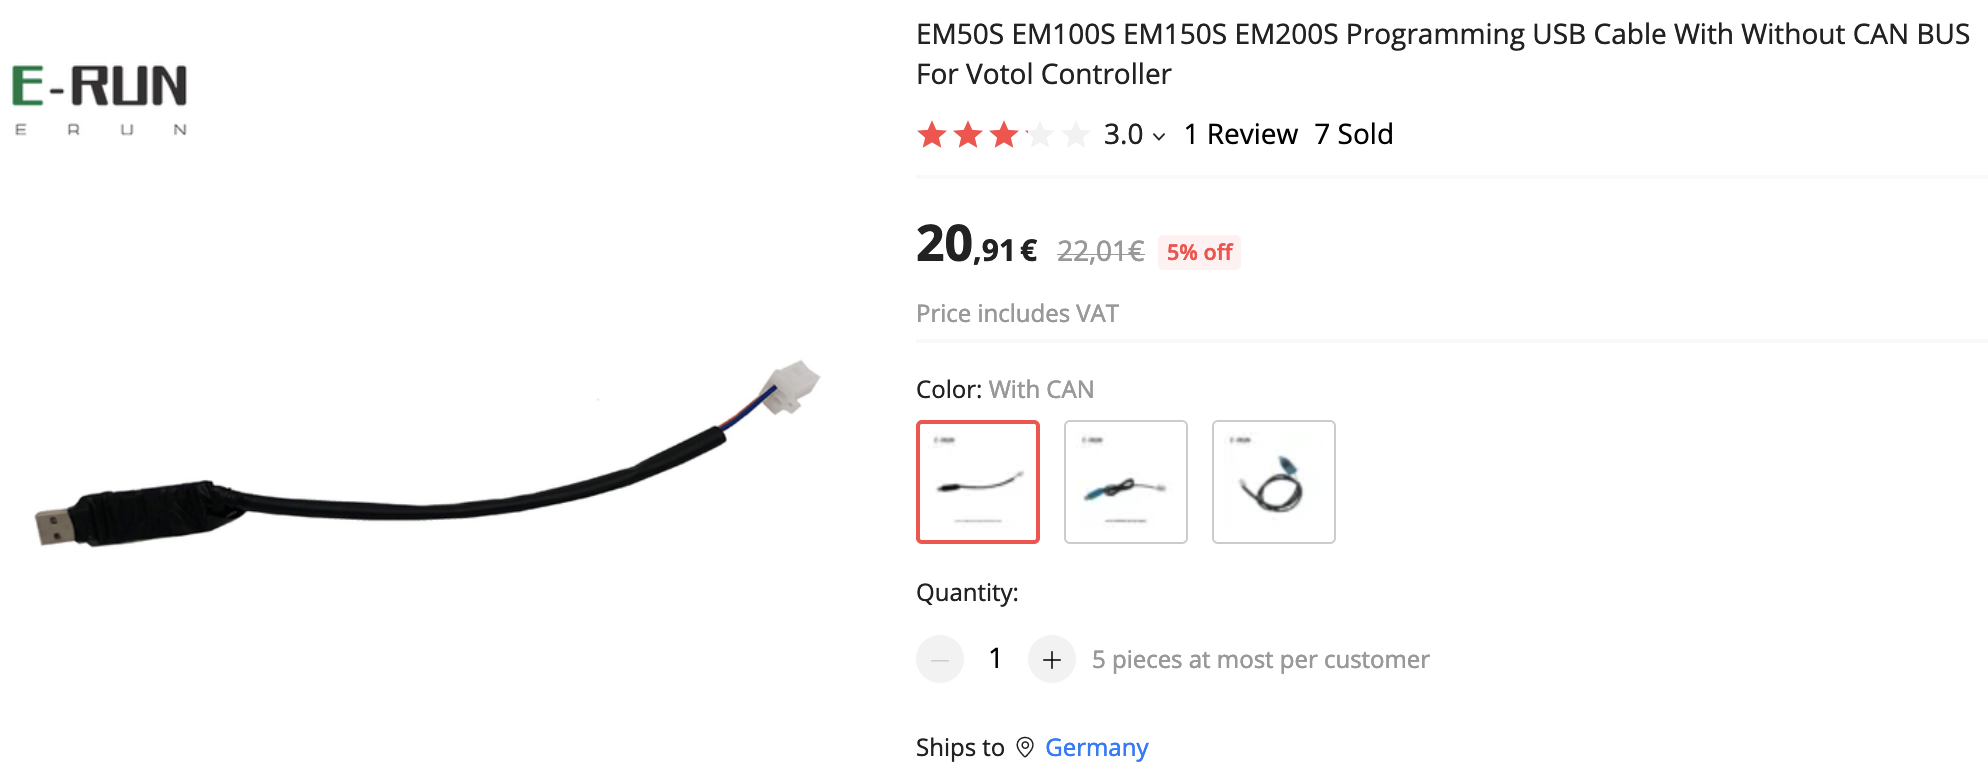Click the product title EM50S Programming USB Cable
This screenshot has width=1988, height=776.
tap(1443, 54)
